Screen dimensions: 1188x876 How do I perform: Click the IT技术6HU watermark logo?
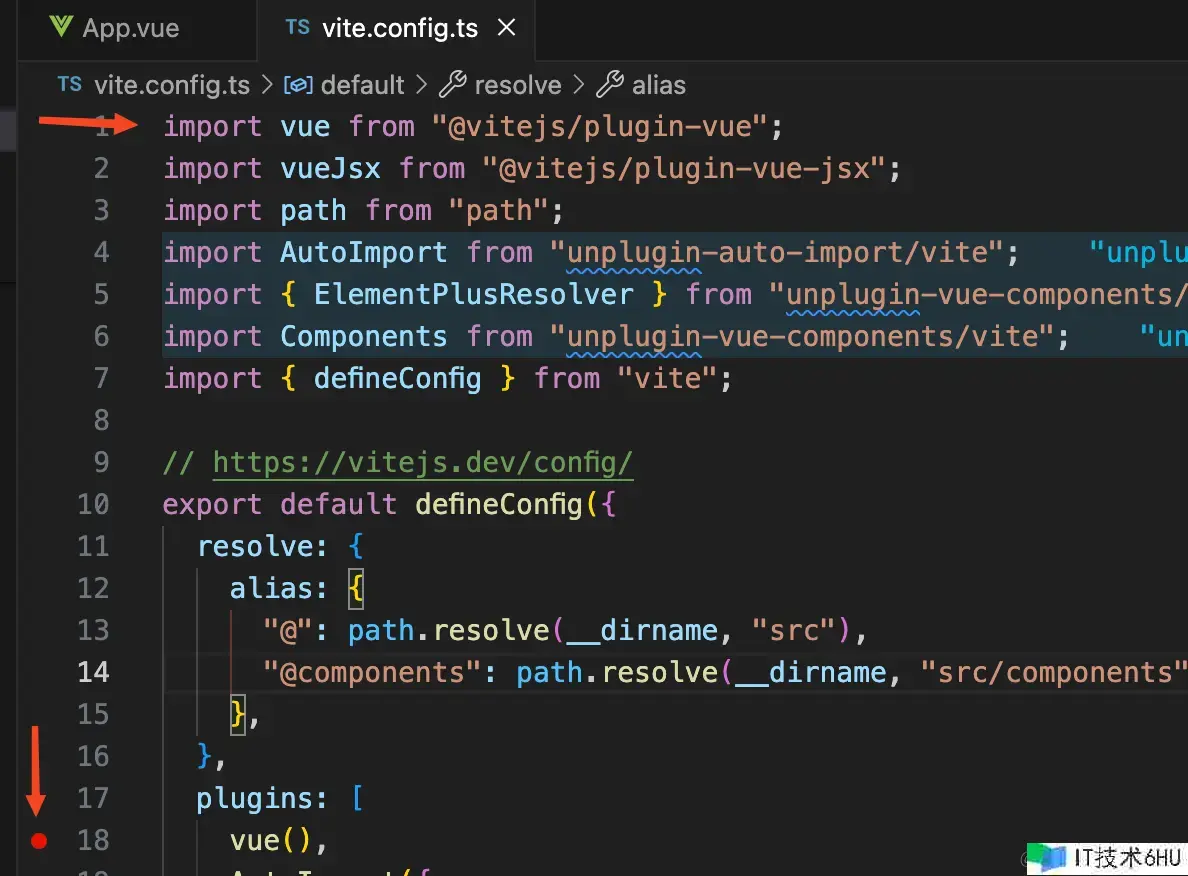pyautogui.click(x=1046, y=857)
